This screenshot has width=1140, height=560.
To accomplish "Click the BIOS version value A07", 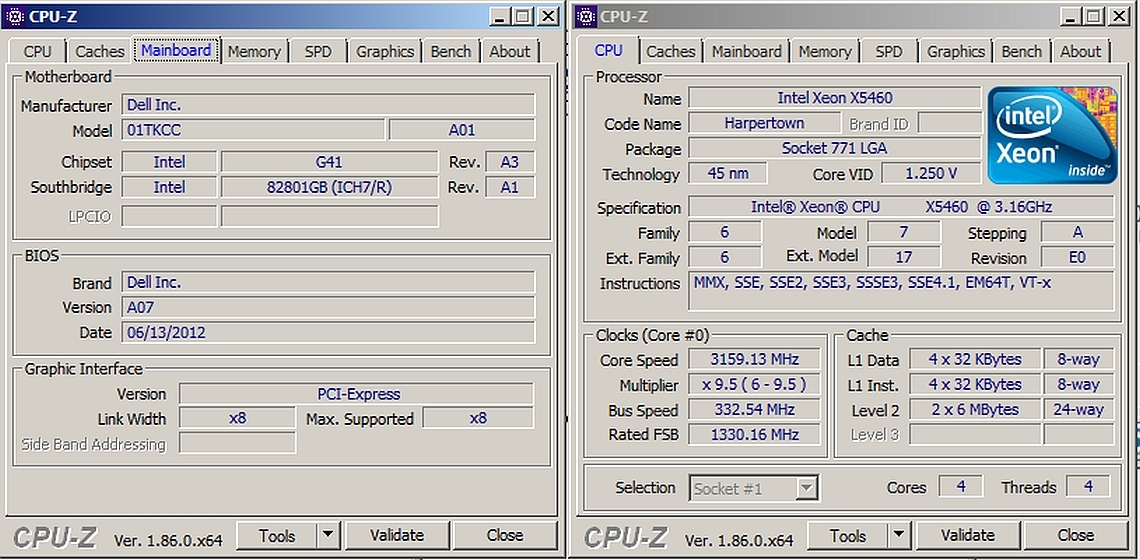I will pos(329,307).
